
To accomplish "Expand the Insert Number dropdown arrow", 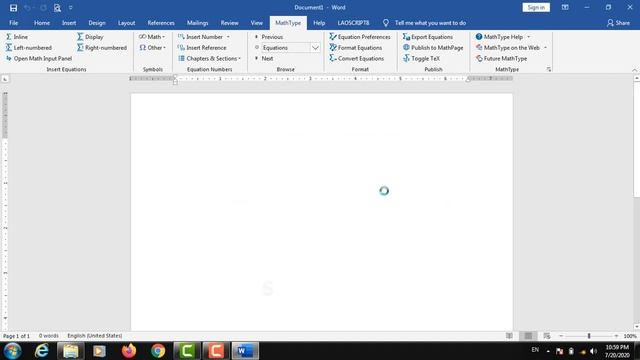I will [x=228, y=37].
